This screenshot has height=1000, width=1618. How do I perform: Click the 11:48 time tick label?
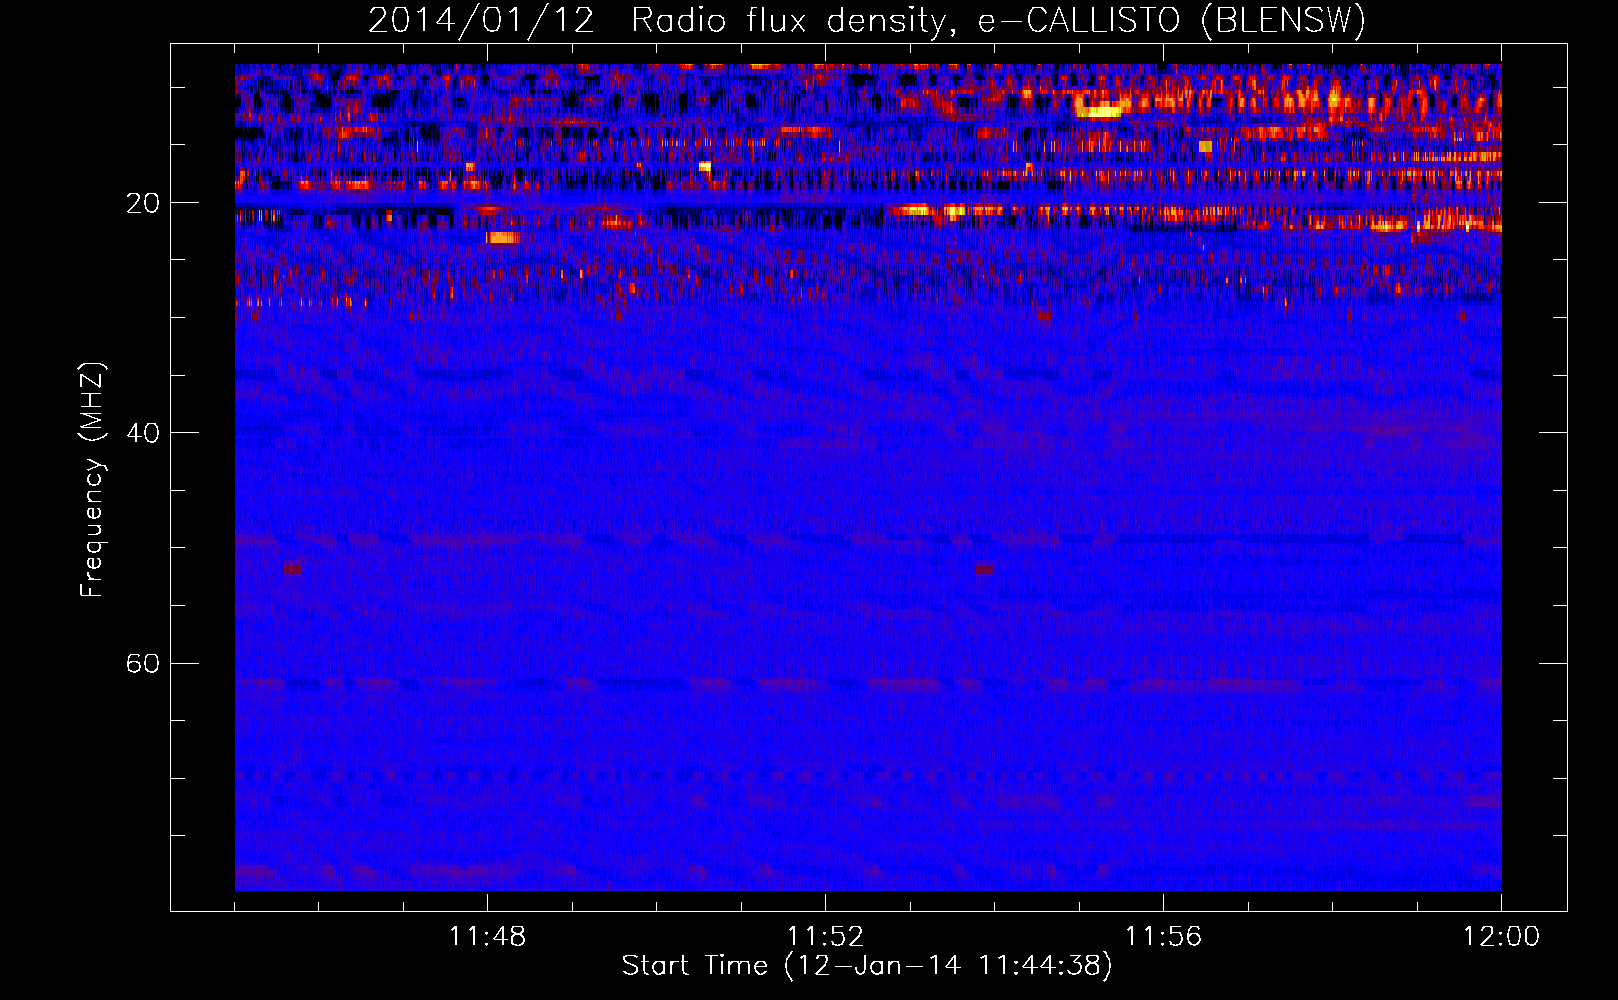pyautogui.click(x=487, y=936)
